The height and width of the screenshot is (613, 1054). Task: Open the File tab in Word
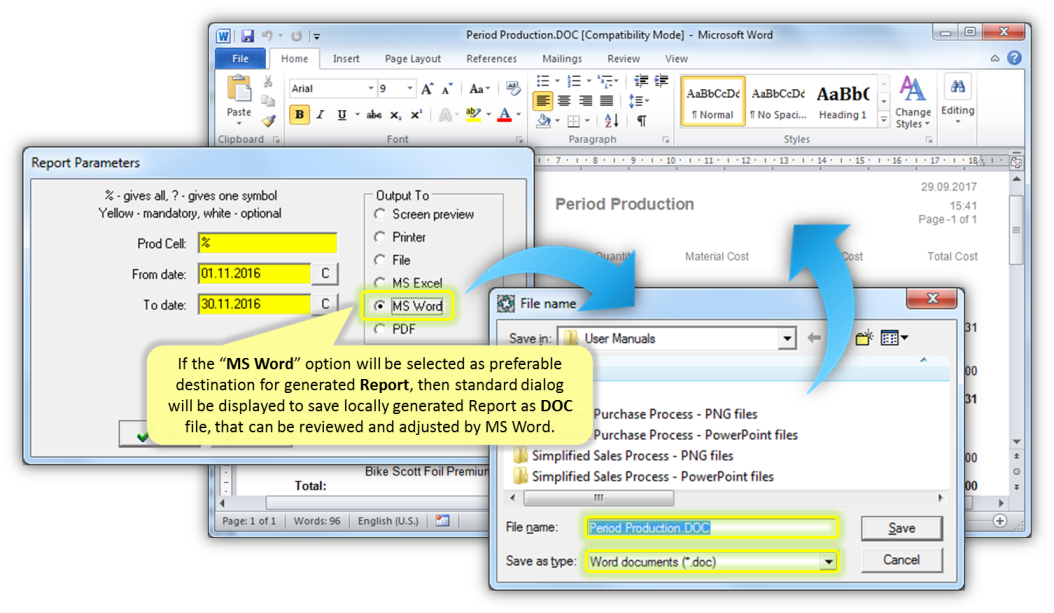(x=240, y=58)
